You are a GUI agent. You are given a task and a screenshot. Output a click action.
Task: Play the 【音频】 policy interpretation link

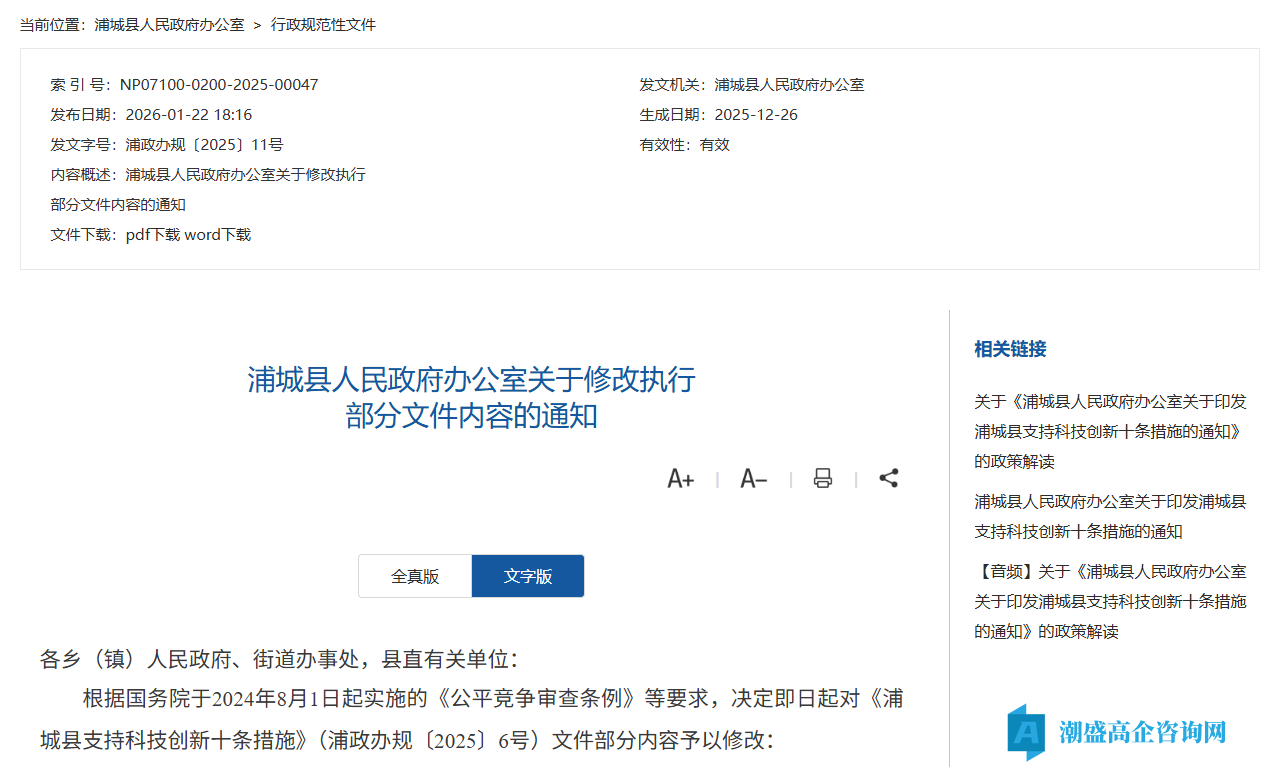pos(1110,601)
